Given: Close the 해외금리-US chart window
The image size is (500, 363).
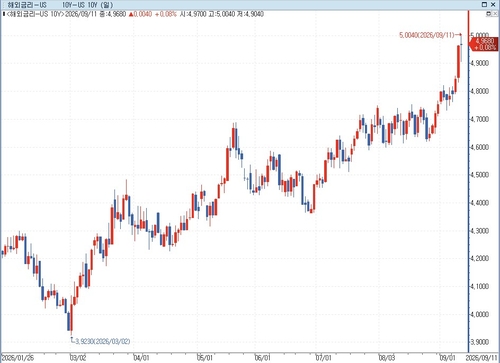Looking at the screenshot, I should [493, 4].
